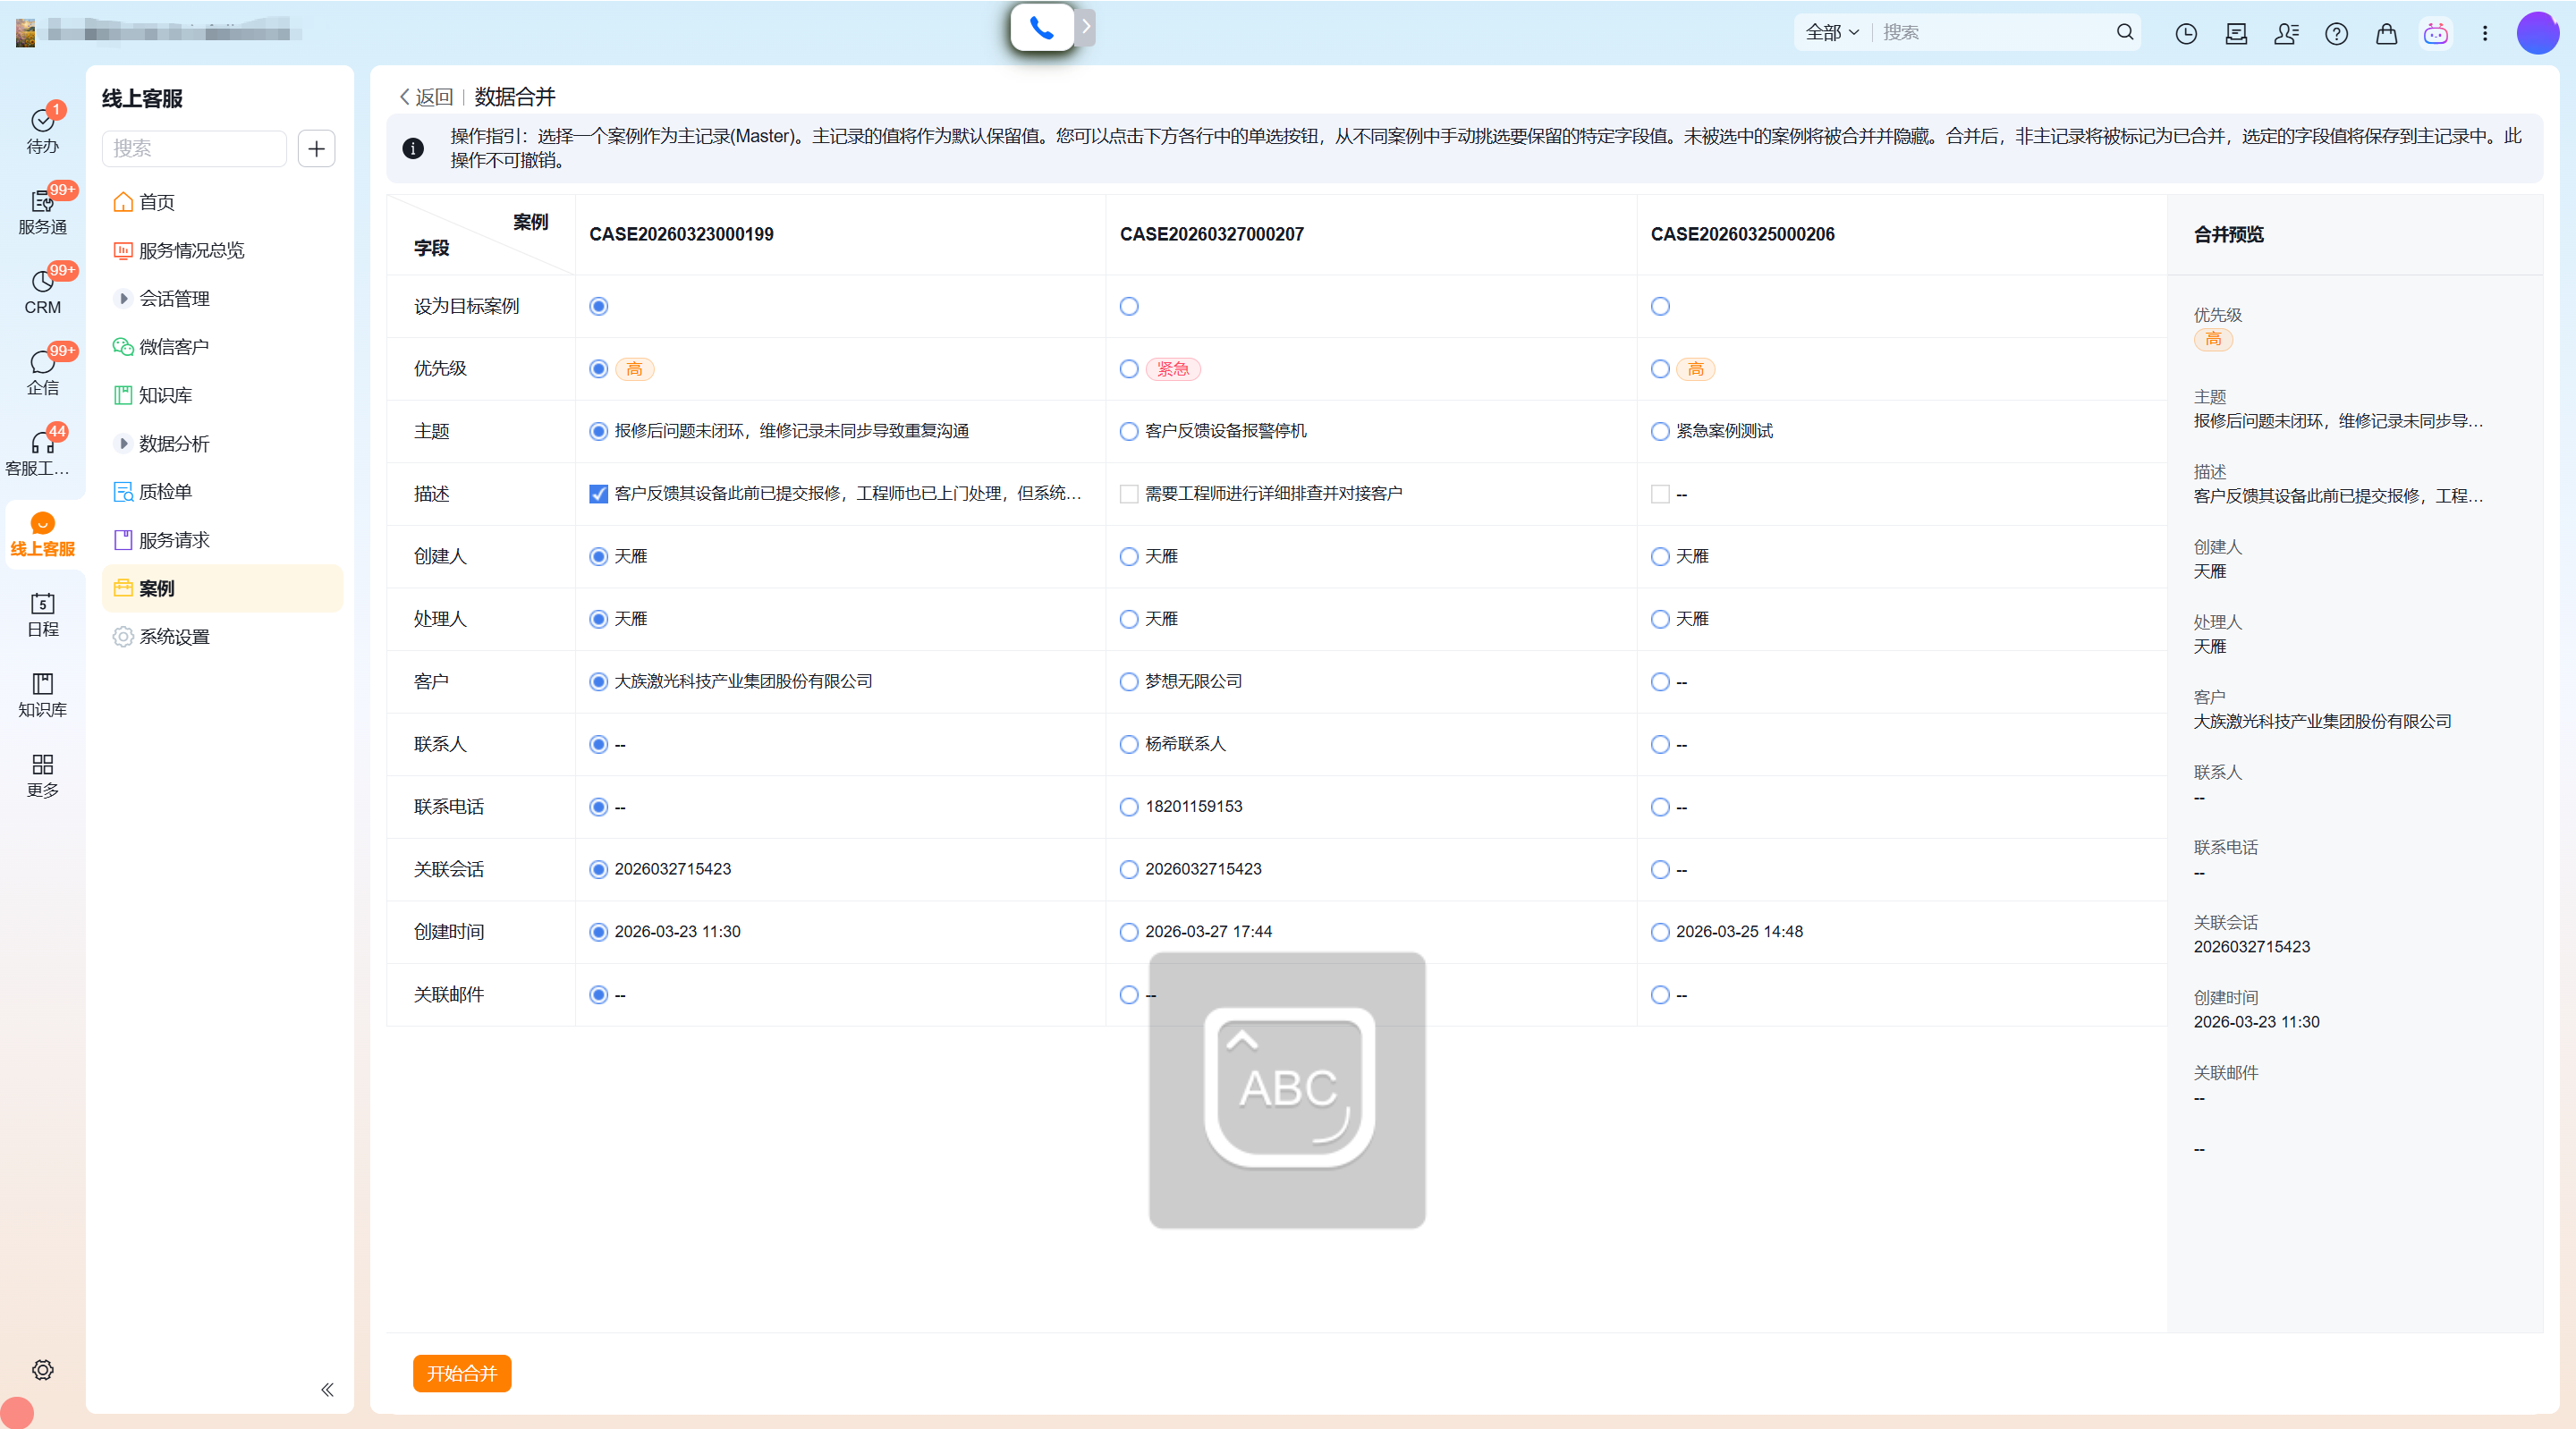
Task: Select 紧急 priority radio button
Action: click(1129, 369)
